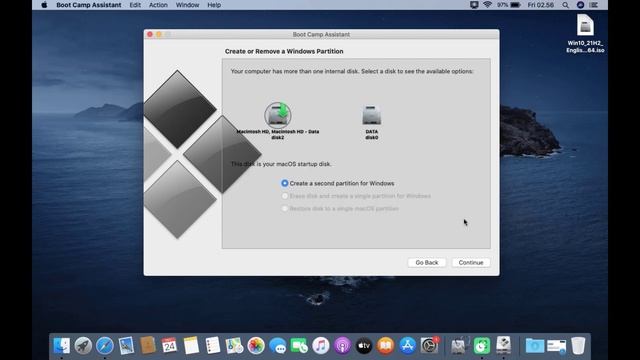Open the Help menu
The image size is (640, 360).
coord(214,5)
